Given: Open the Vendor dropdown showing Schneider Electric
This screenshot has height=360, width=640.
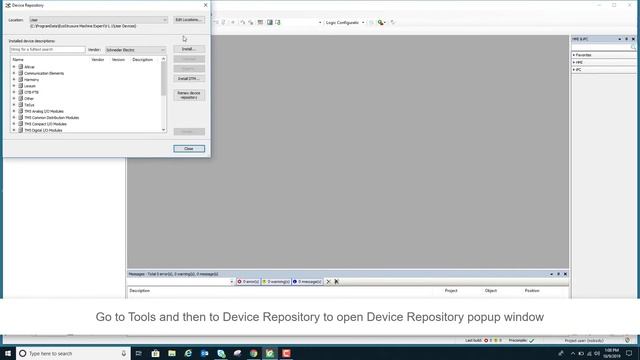Looking at the screenshot, I should pyautogui.click(x=136, y=50).
